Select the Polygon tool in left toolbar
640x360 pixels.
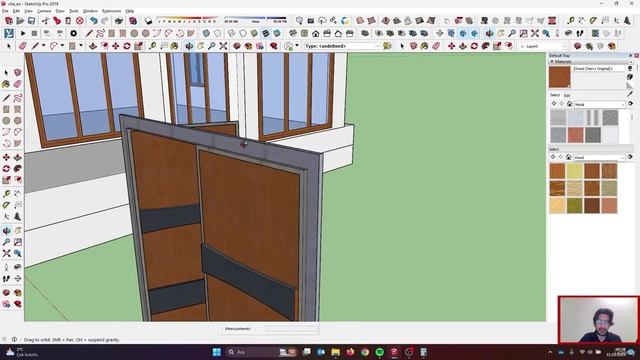[x=18, y=121]
